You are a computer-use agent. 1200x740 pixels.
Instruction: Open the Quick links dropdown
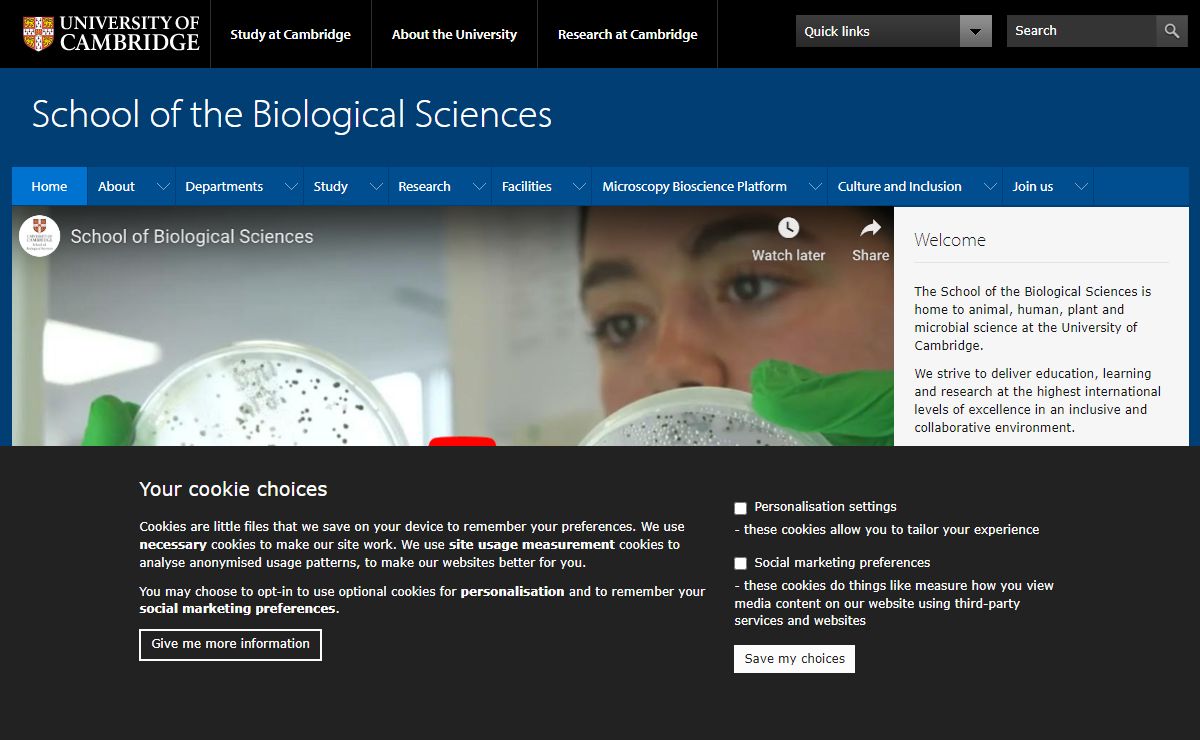pos(894,31)
